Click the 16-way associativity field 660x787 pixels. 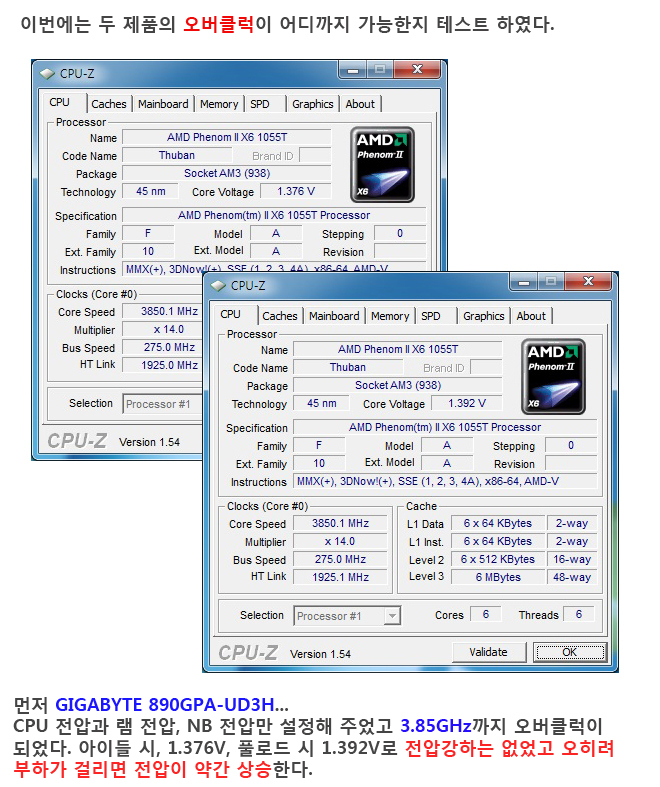572,560
